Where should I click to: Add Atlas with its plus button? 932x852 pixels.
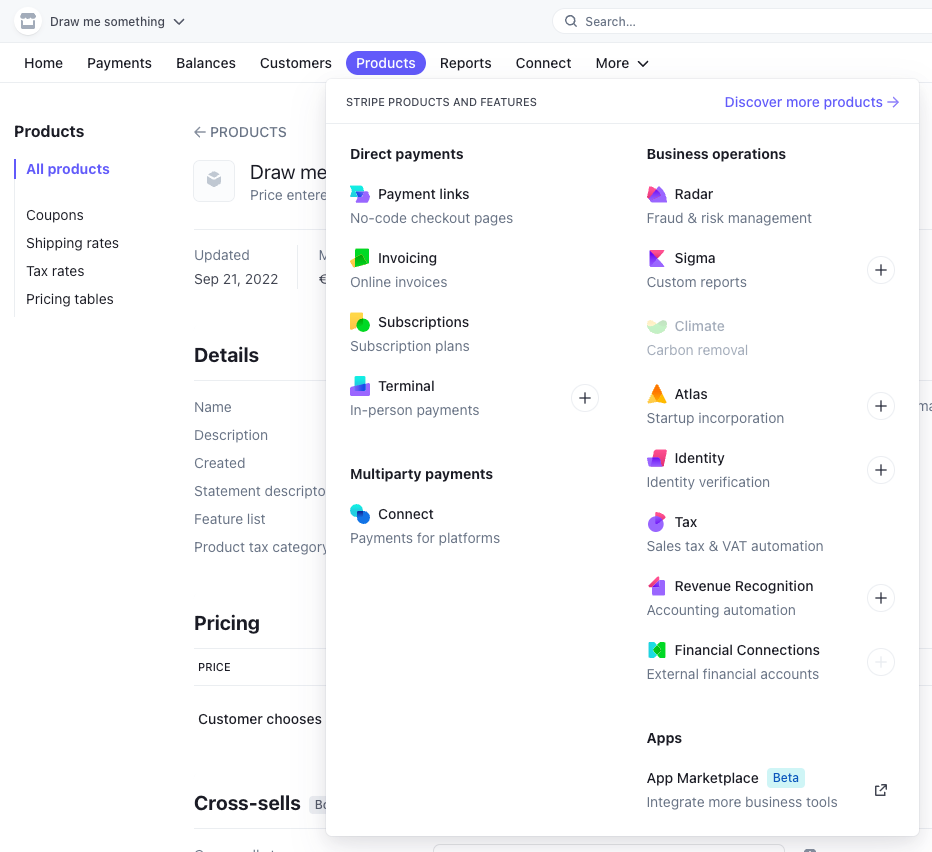click(x=881, y=406)
